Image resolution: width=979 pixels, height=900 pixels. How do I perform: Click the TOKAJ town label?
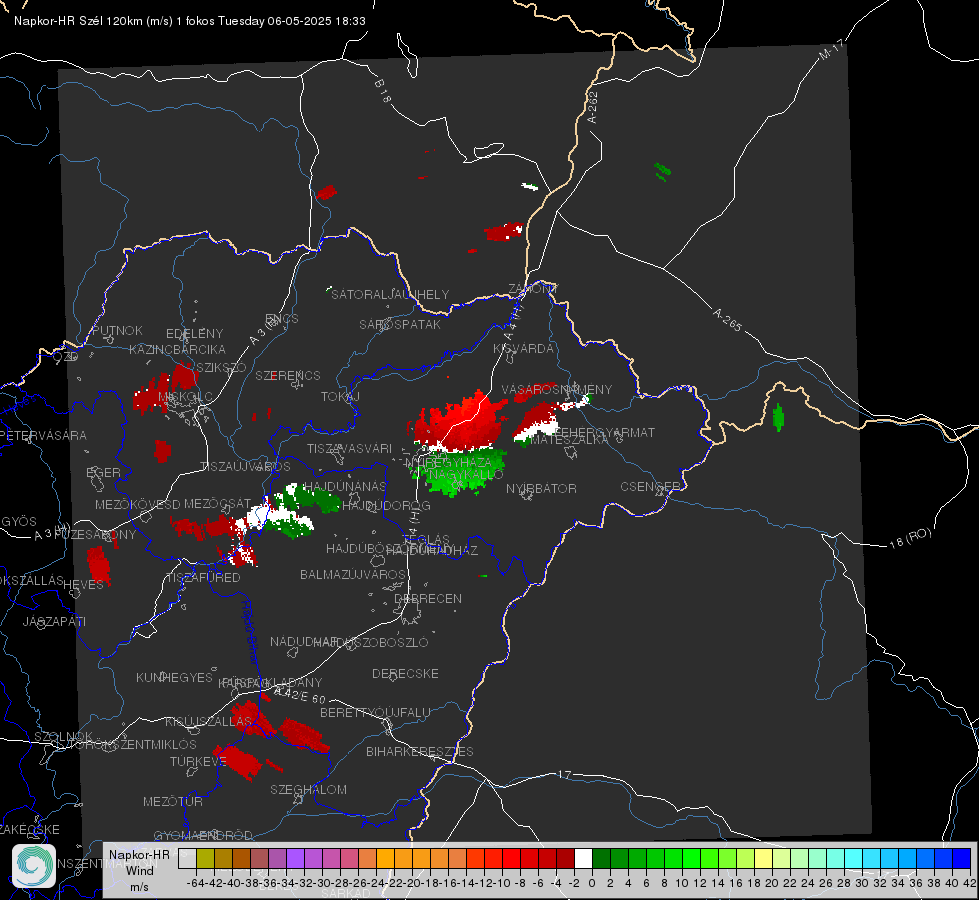point(340,397)
